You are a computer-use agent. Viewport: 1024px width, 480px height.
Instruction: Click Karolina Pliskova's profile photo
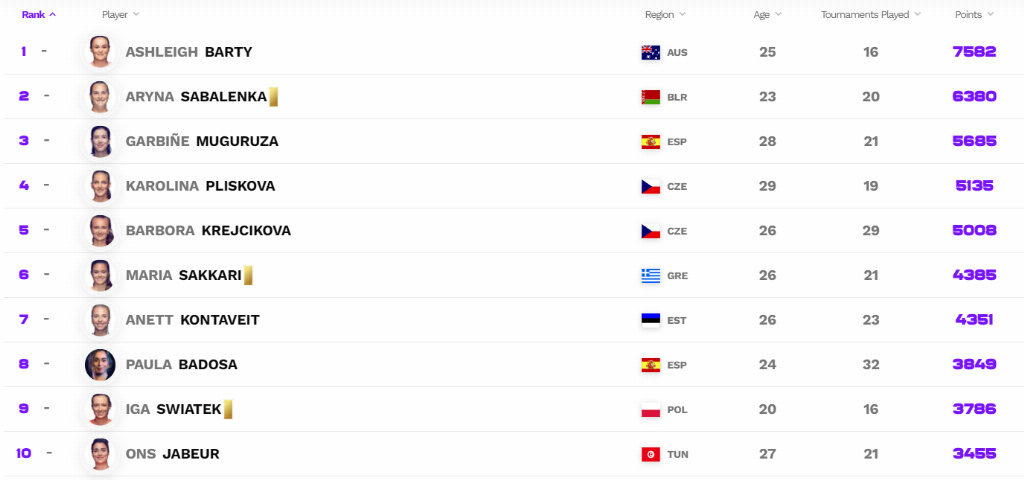(x=100, y=185)
